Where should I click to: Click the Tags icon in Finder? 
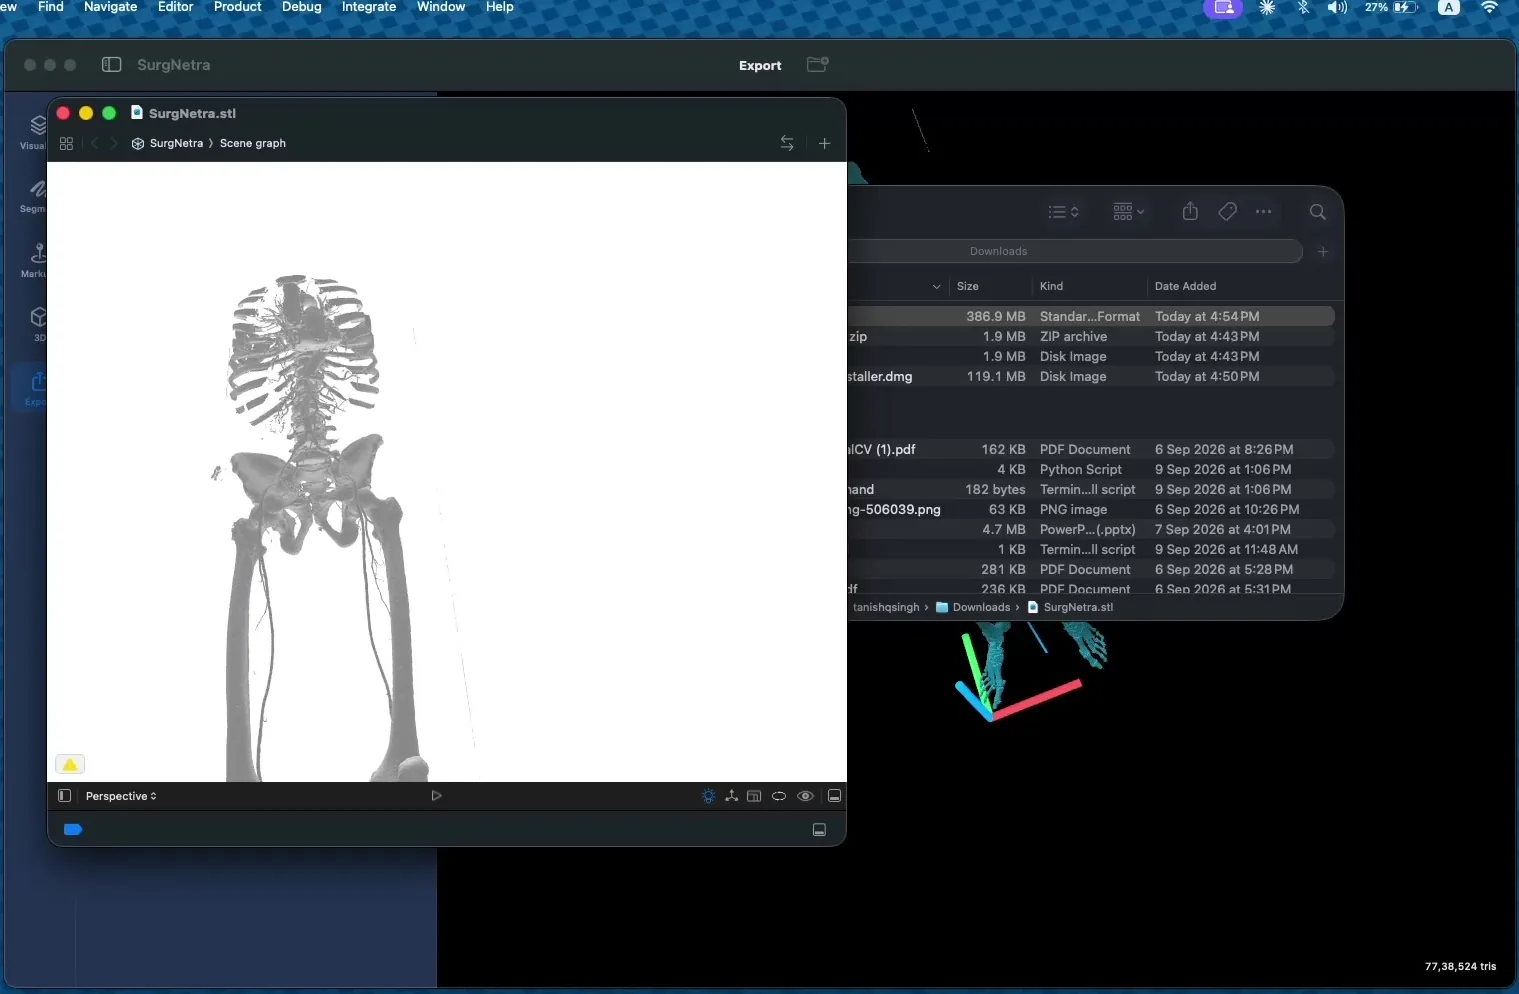pyautogui.click(x=1228, y=211)
